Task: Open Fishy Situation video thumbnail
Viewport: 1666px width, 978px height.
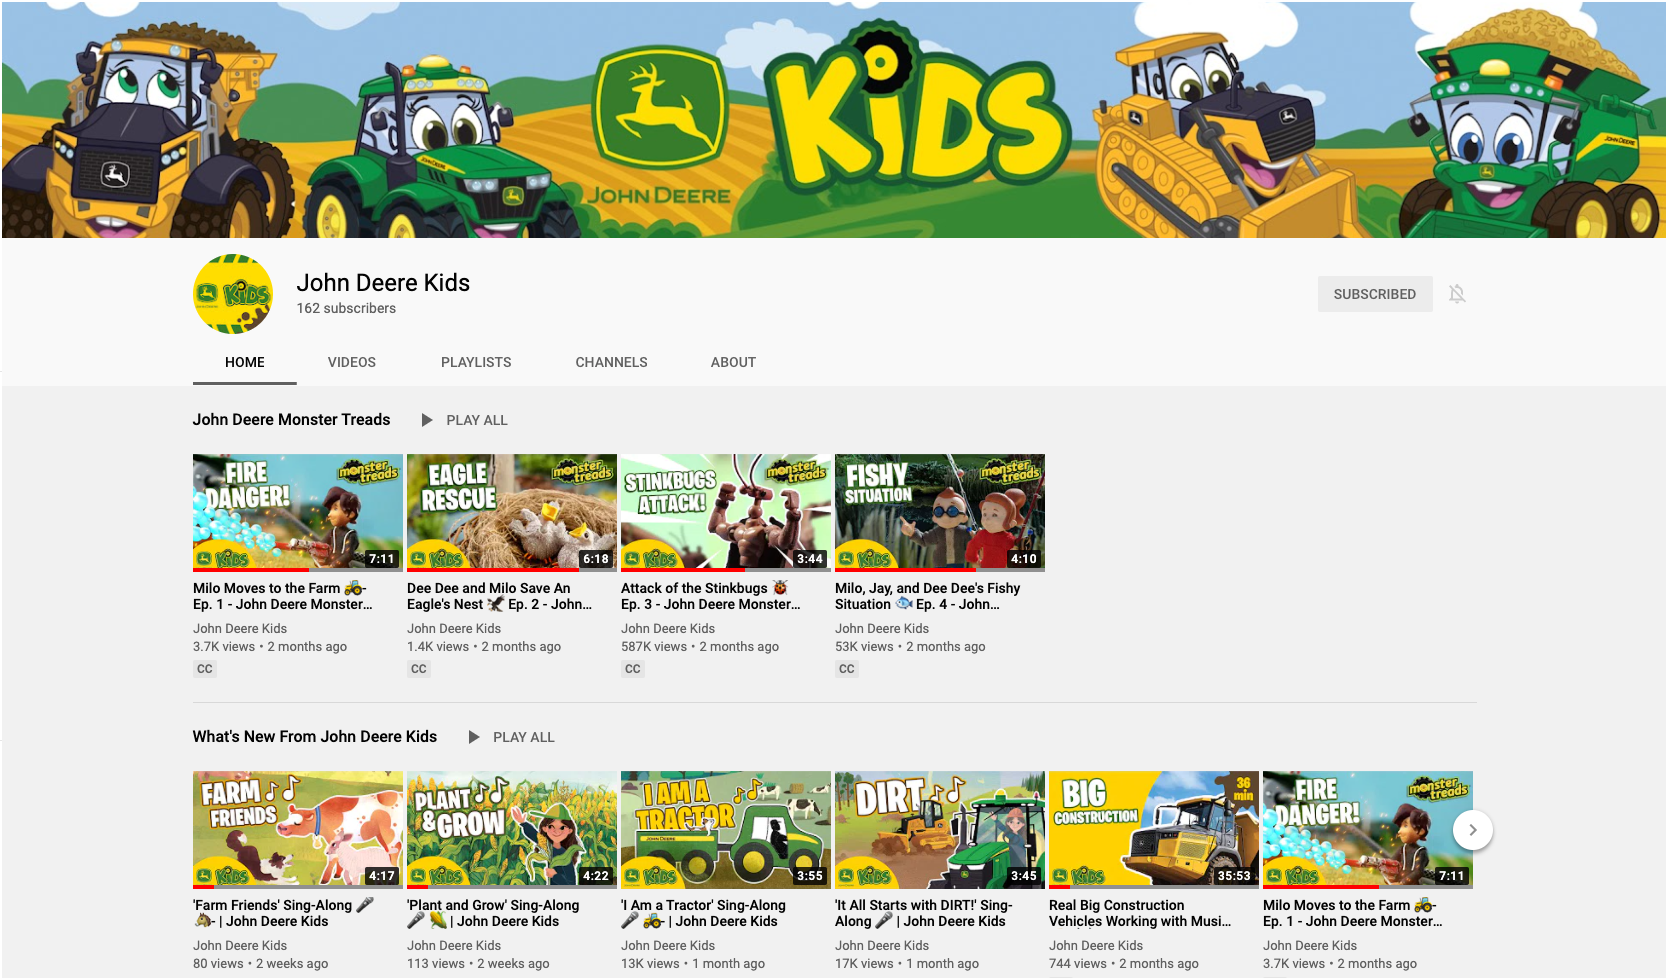Action: [940, 513]
